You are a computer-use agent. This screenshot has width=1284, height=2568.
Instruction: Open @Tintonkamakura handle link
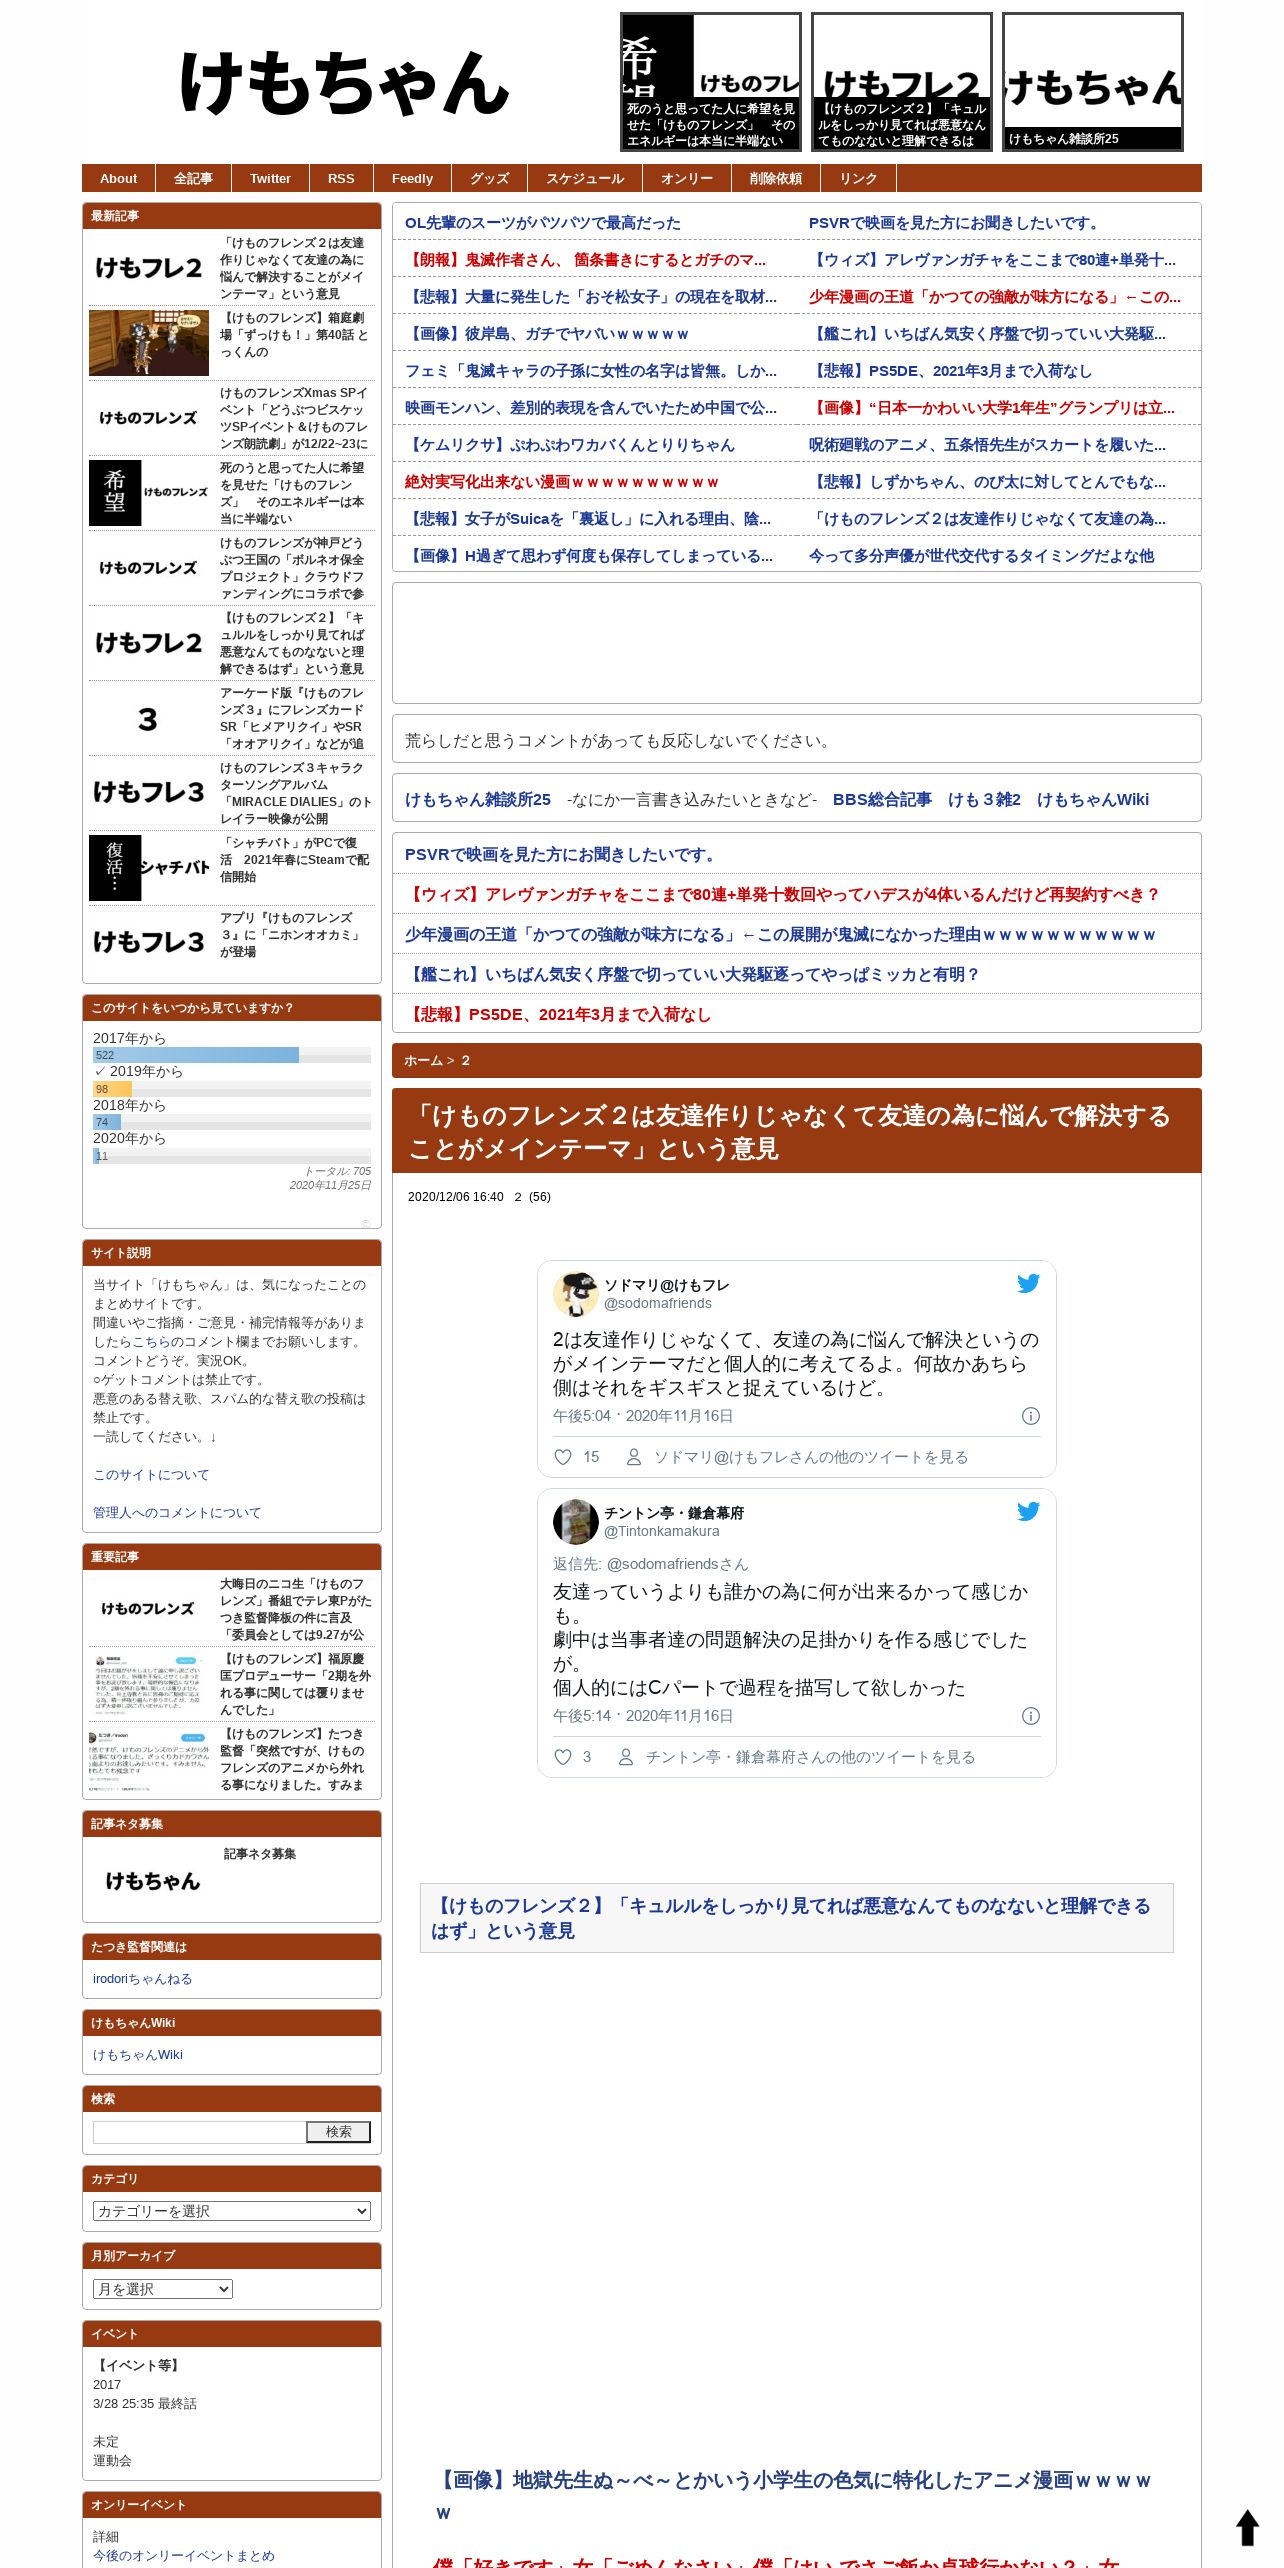[x=661, y=1531]
